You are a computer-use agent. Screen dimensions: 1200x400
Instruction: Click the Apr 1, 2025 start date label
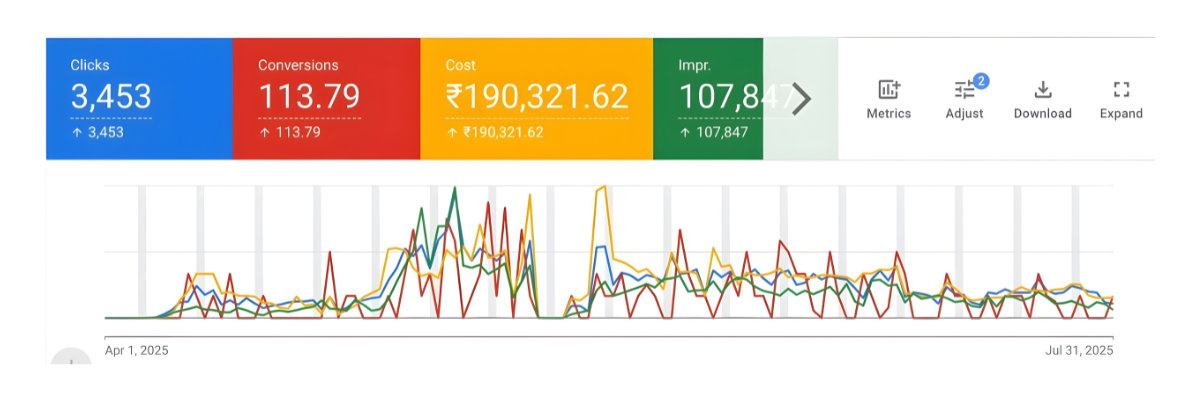click(137, 350)
